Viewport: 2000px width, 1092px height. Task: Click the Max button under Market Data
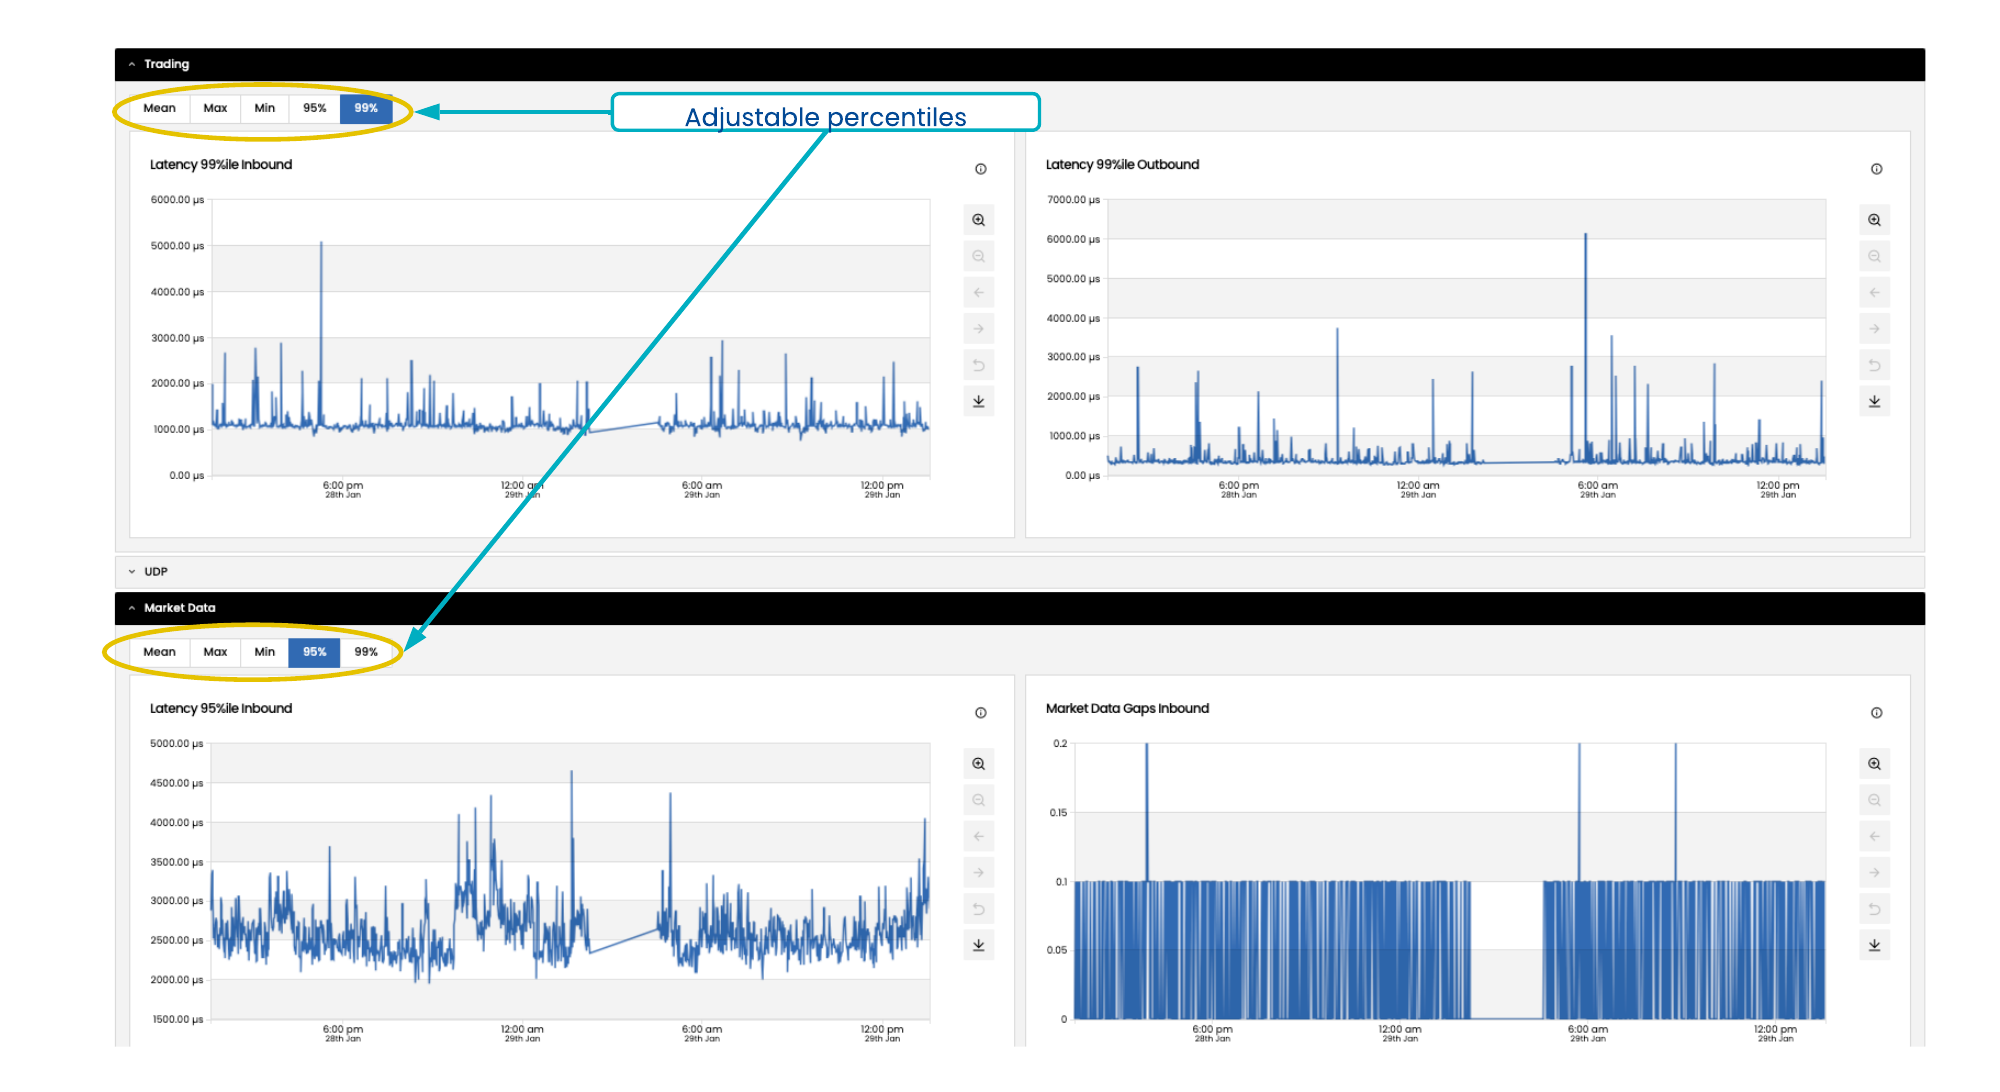pos(215,652)
